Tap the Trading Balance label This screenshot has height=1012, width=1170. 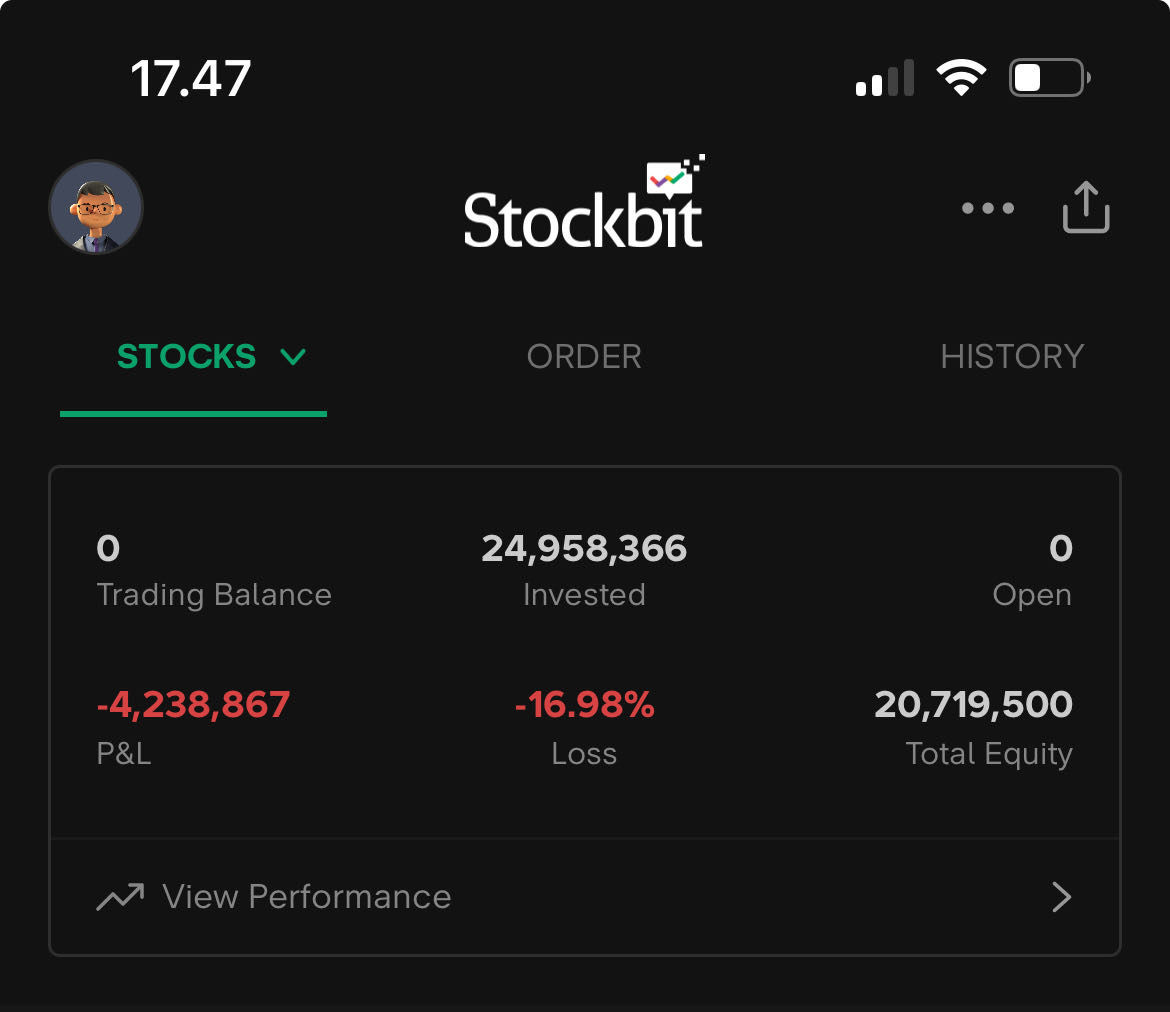[x=214, y=595]
